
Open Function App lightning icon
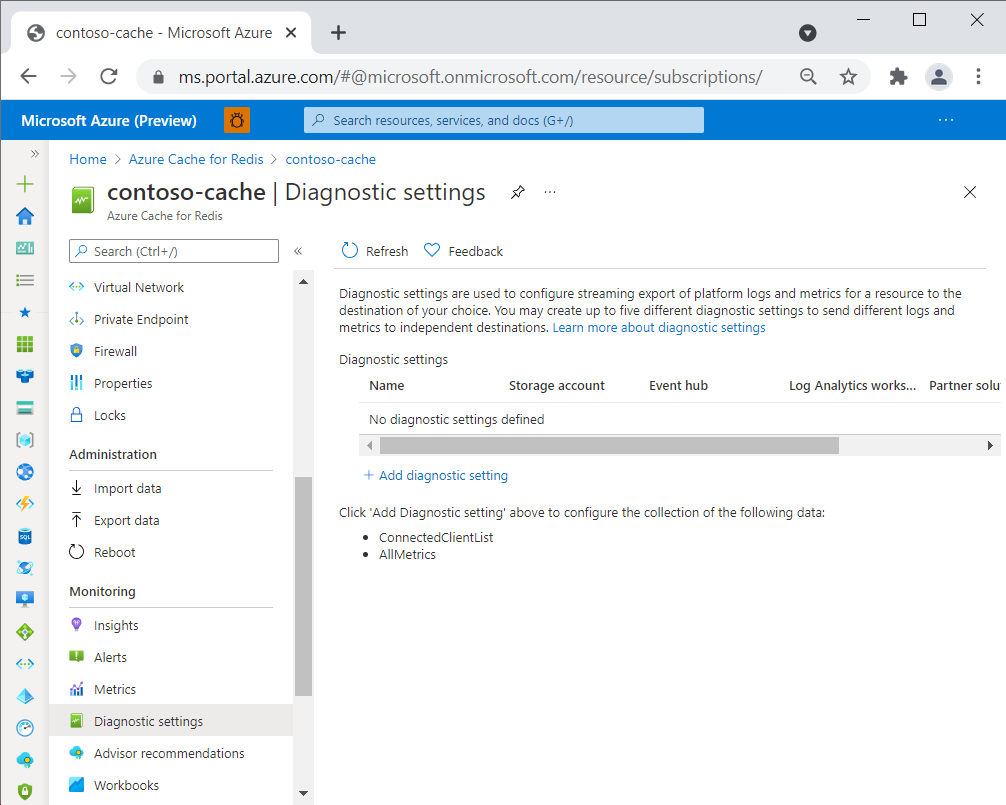coord(25,504)
